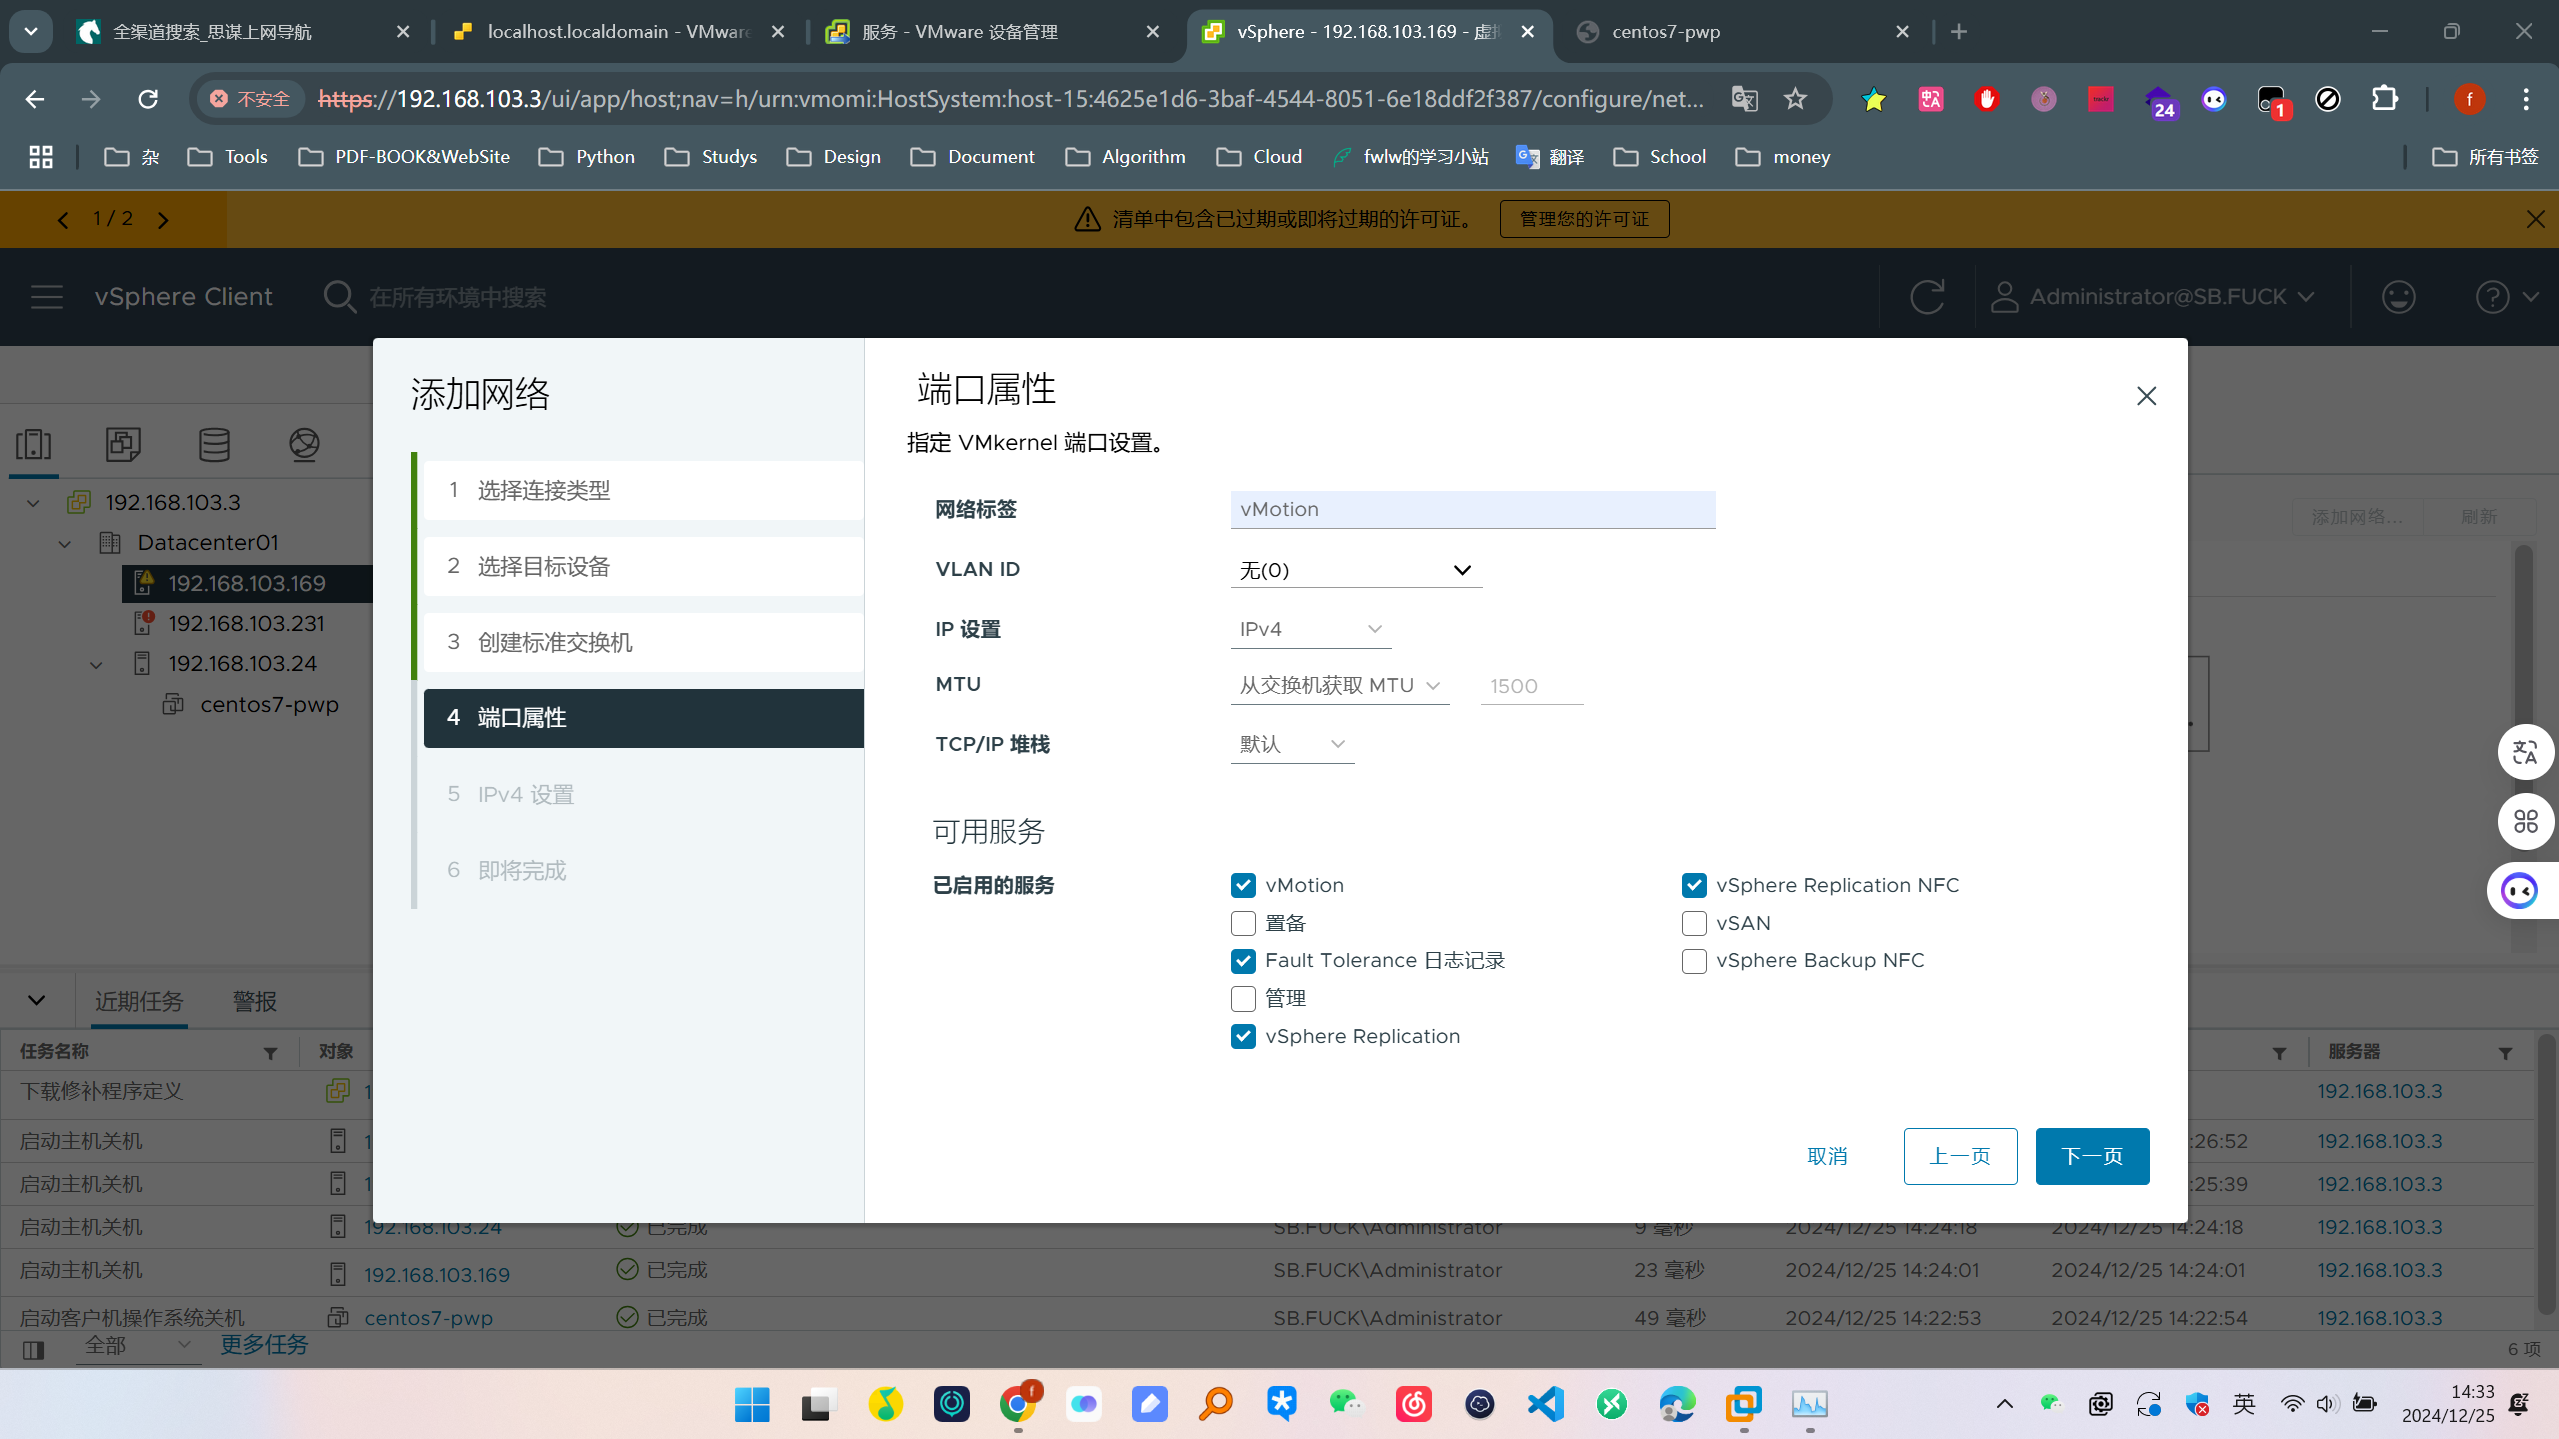Switch to the Alarms tab

(254, 1001)
